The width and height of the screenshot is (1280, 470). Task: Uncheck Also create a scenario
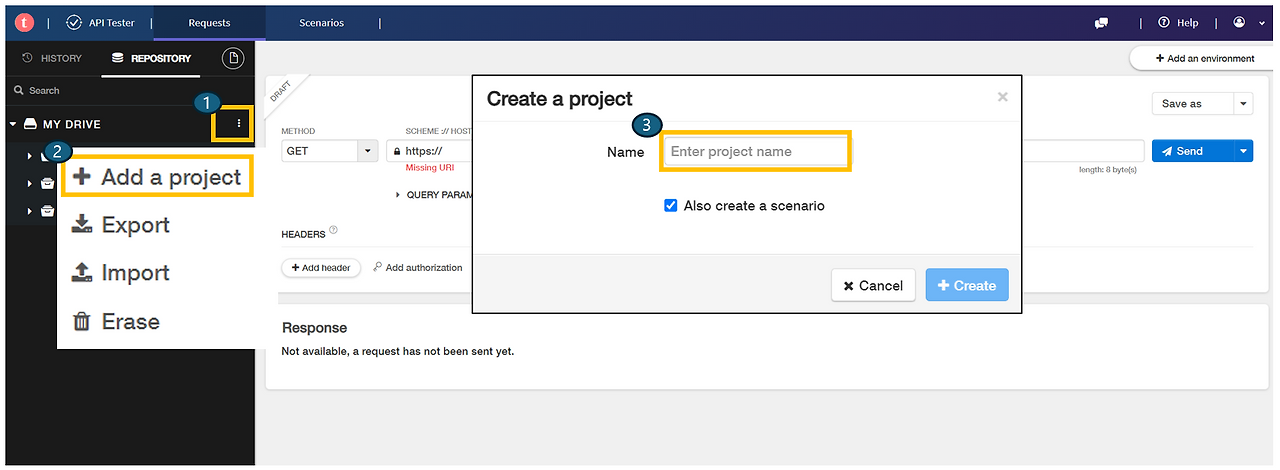[x=671, y=206]
